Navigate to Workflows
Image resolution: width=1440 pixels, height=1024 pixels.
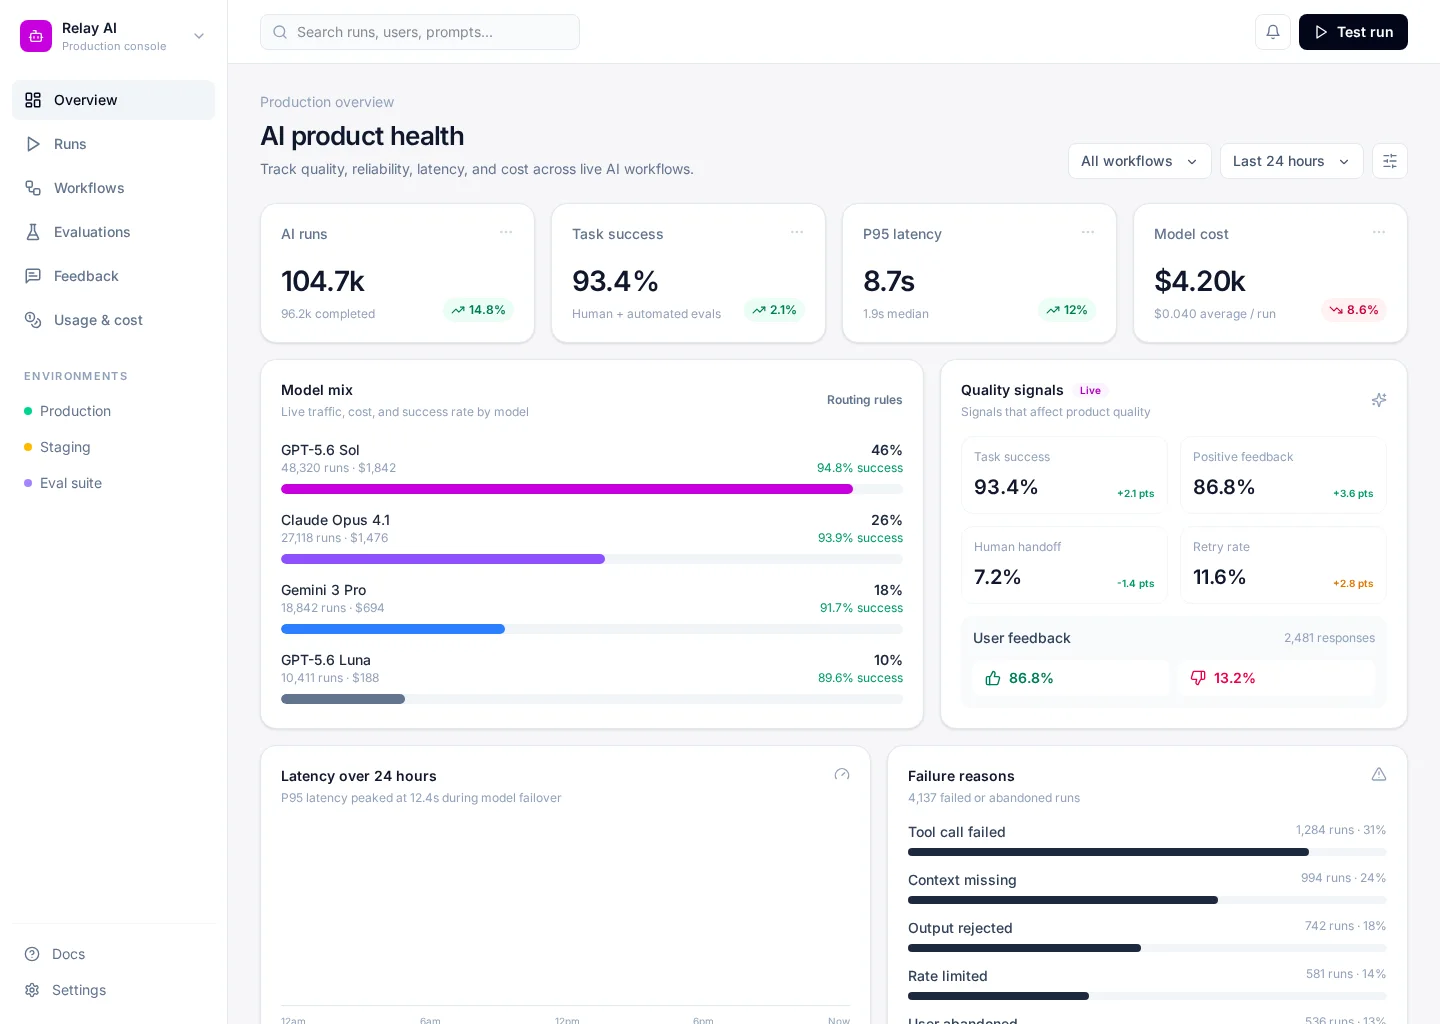tap(113, 188)
